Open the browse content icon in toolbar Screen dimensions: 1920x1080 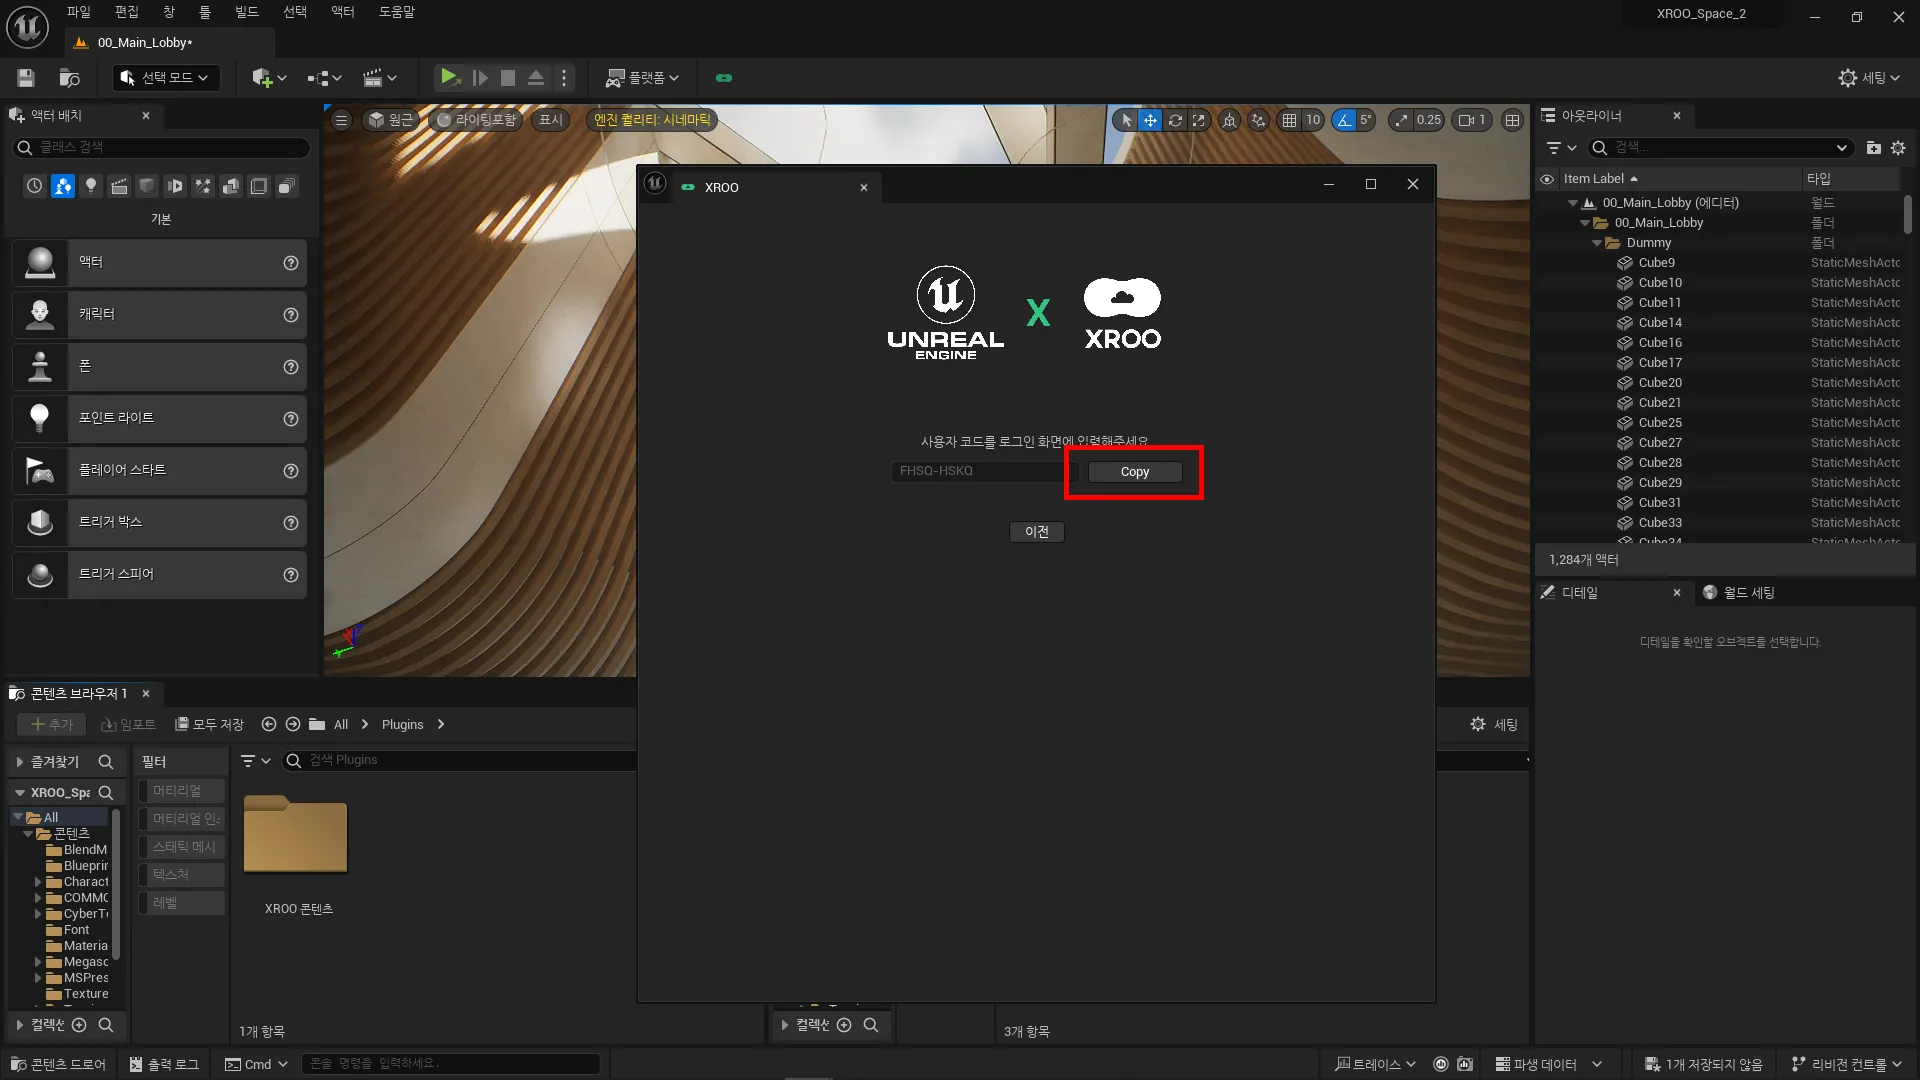[x=69, y=78]
